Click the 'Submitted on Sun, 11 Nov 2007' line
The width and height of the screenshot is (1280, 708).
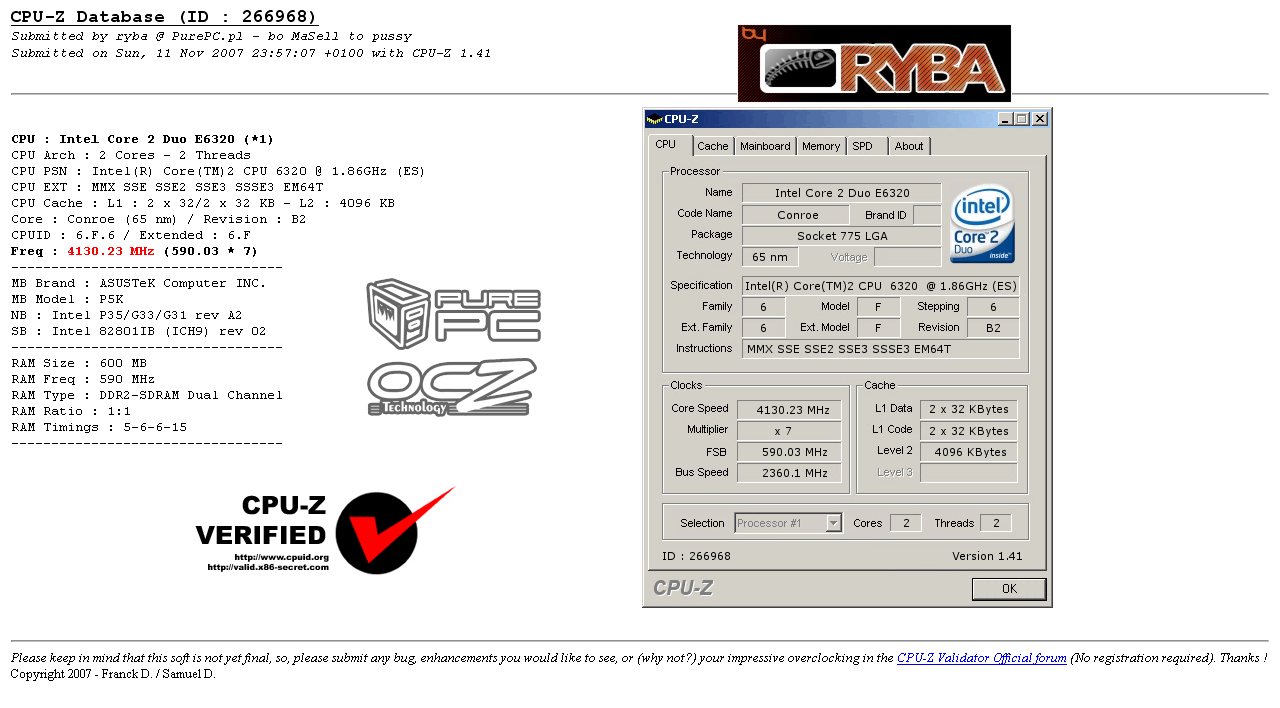251,53
